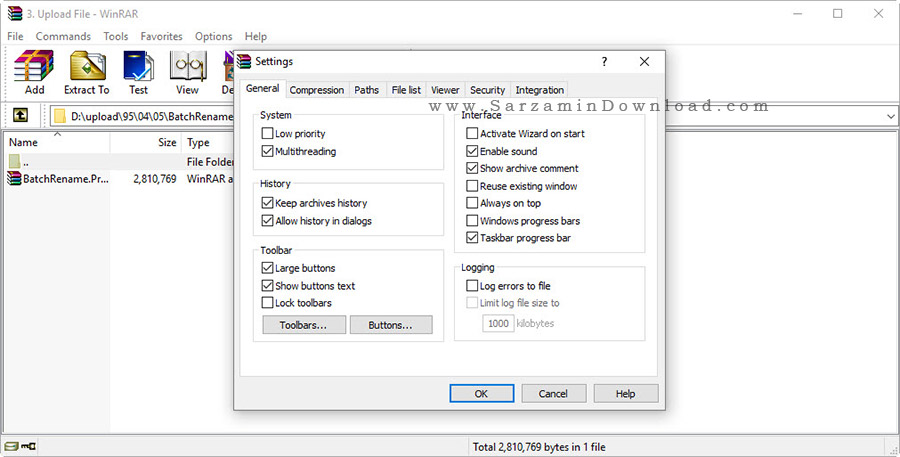Open the Tools menu
900x457 pixels.
115,36
